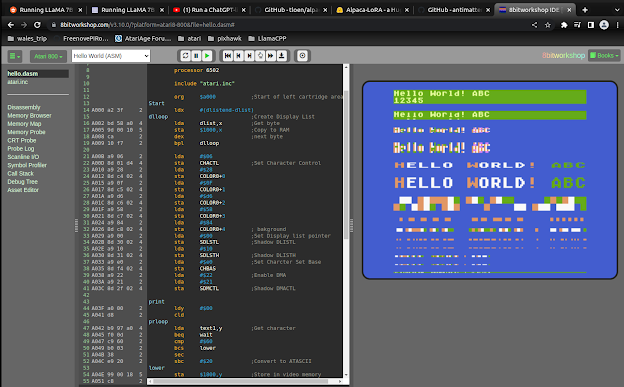Viewport: 624px width, 387px height.
Task: Click the editor horizontal scrollbar
Action: pyautogui.click(x=241, y=381)
